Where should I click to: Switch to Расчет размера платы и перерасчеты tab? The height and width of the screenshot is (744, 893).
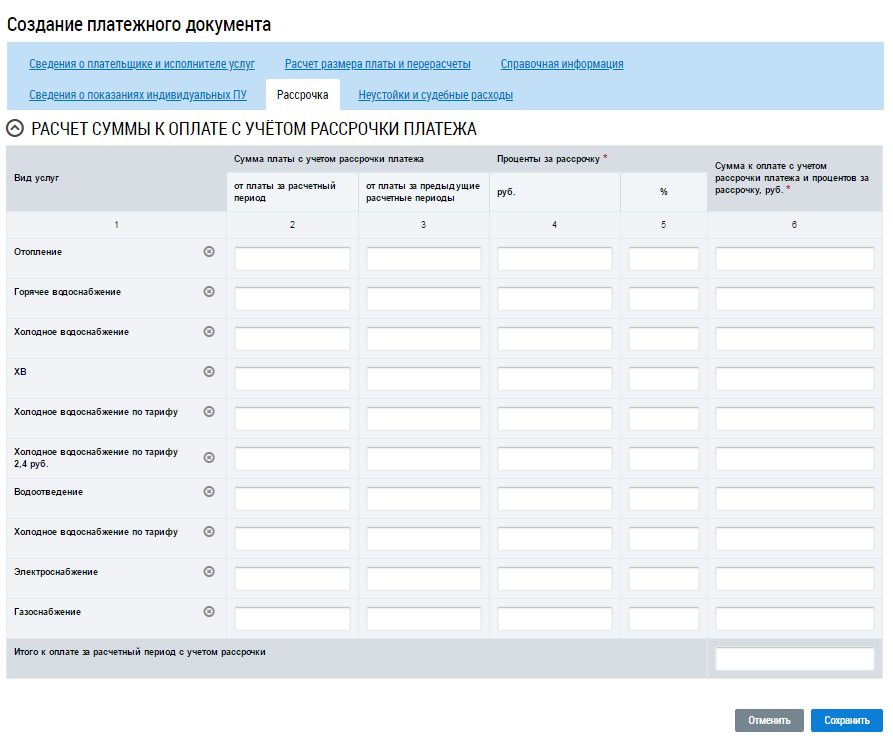377,64
